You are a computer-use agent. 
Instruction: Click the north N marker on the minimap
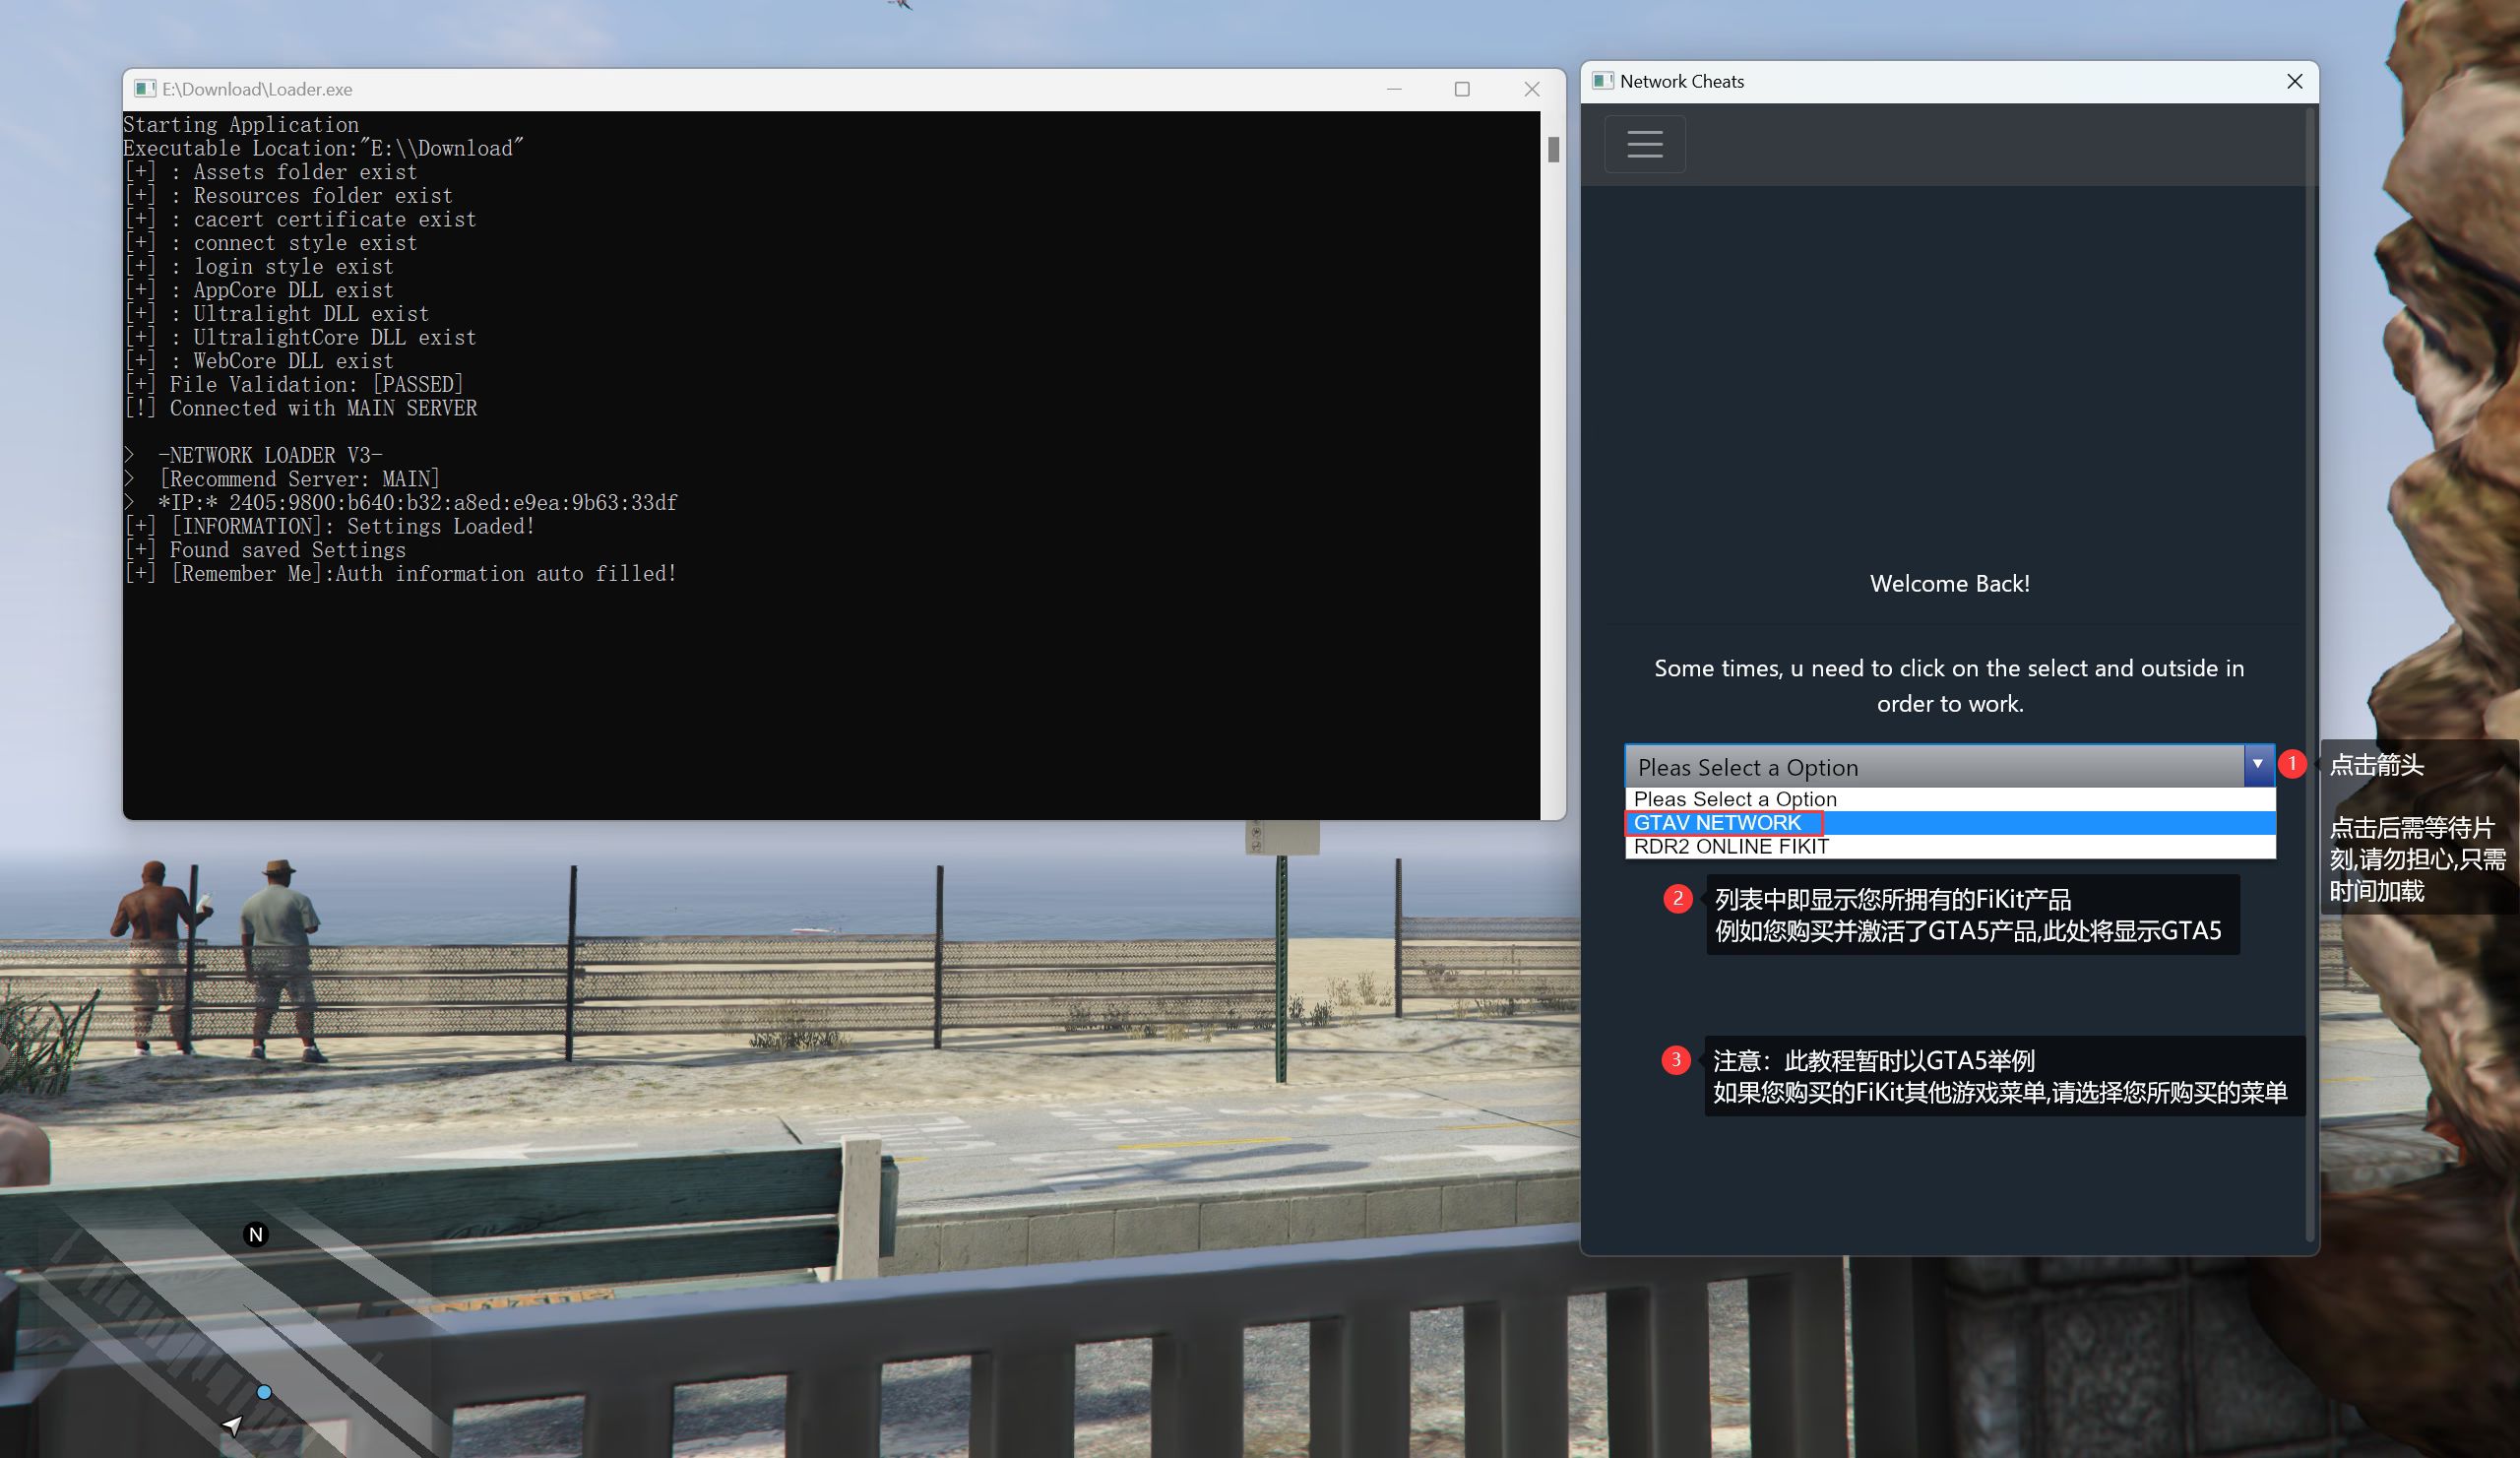tap(256, 1235)
